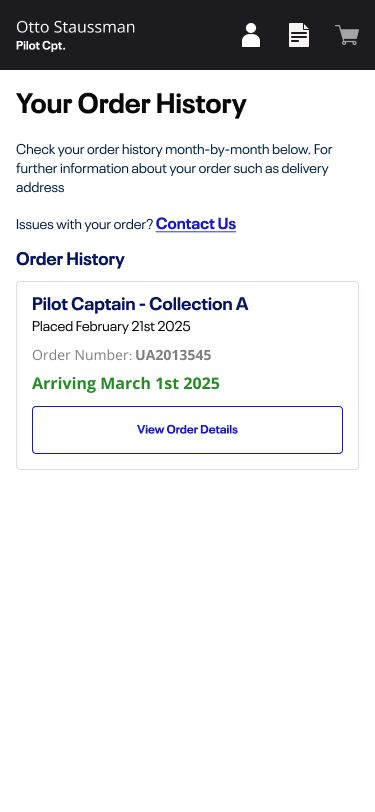Click the Otto Staussman name in header

[76, 27]
